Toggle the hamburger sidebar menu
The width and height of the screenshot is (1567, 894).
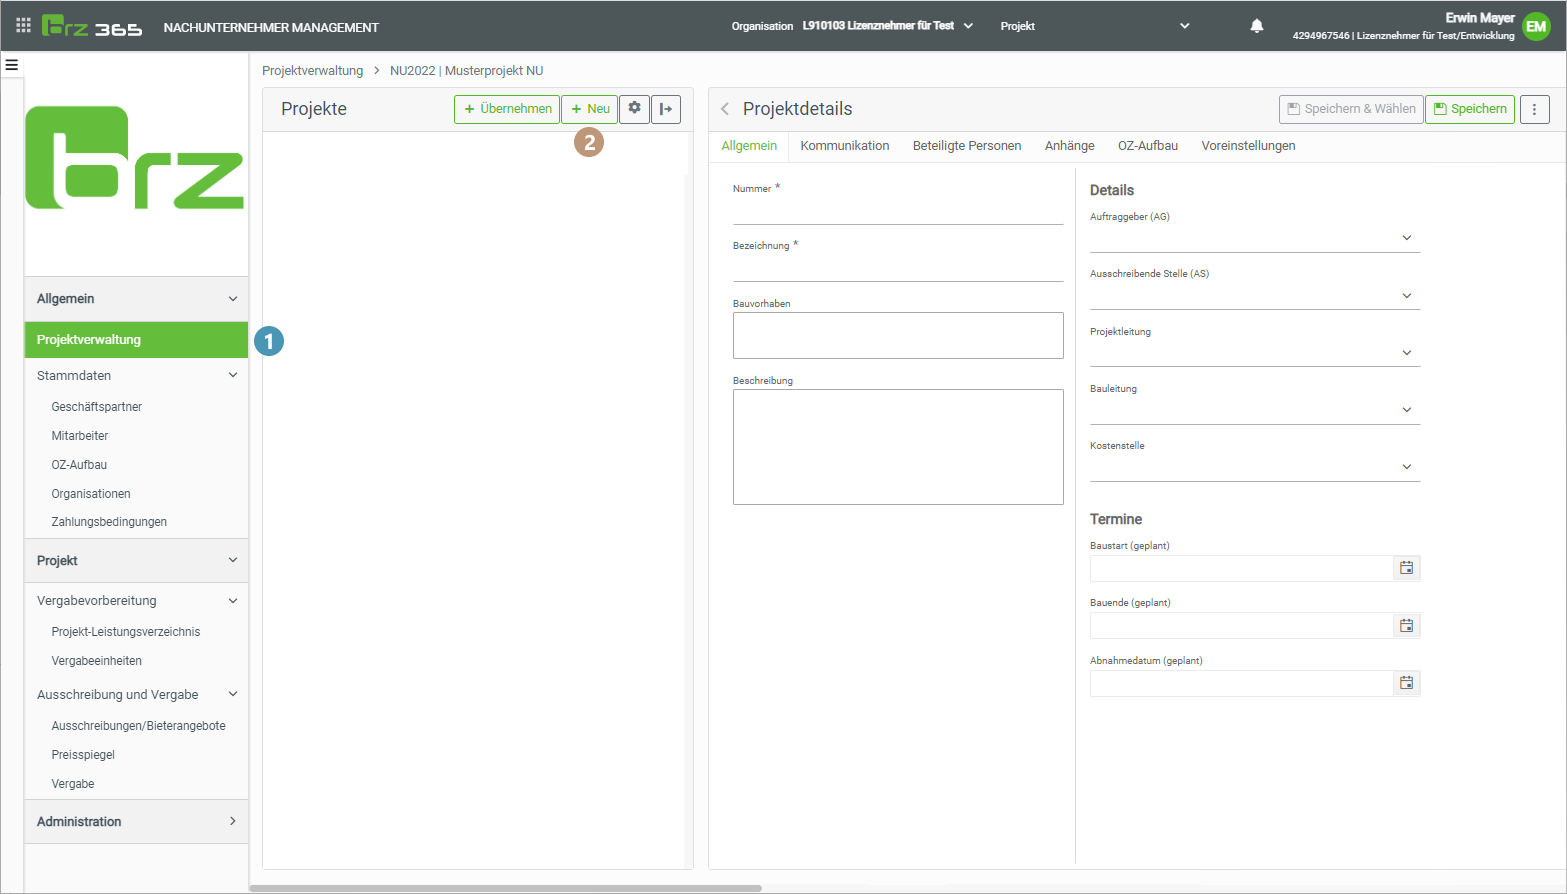[12, 65]
